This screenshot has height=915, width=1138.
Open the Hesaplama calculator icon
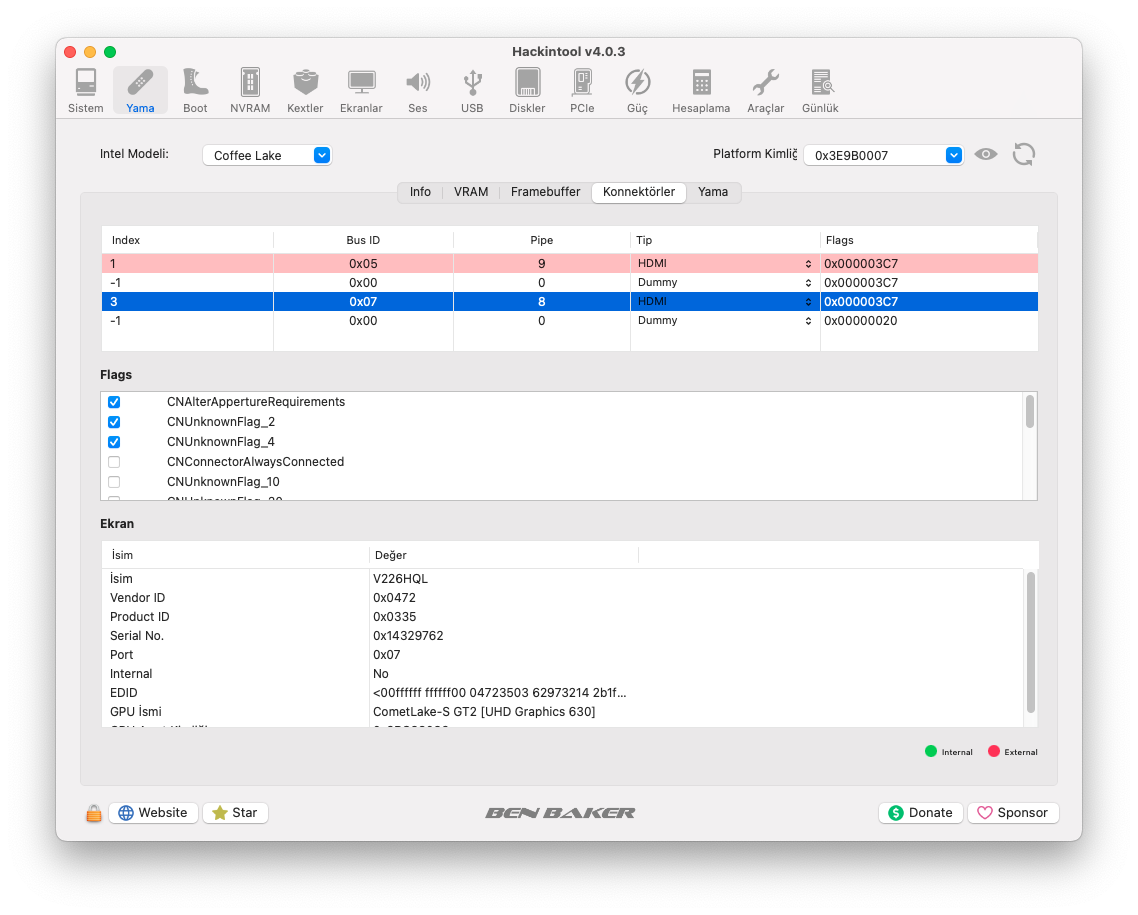[x=701, y=90]
